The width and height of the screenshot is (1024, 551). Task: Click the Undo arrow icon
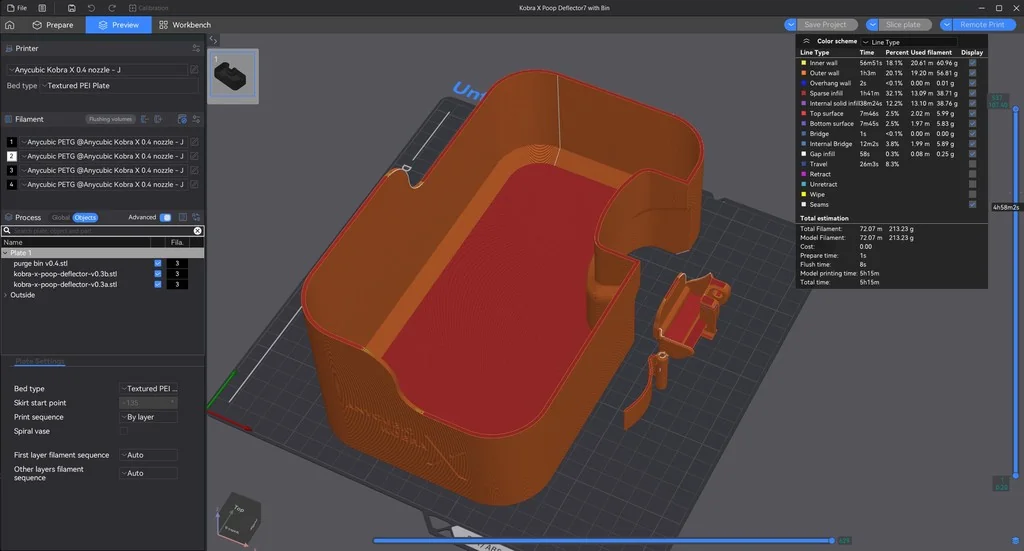[92, 8]
